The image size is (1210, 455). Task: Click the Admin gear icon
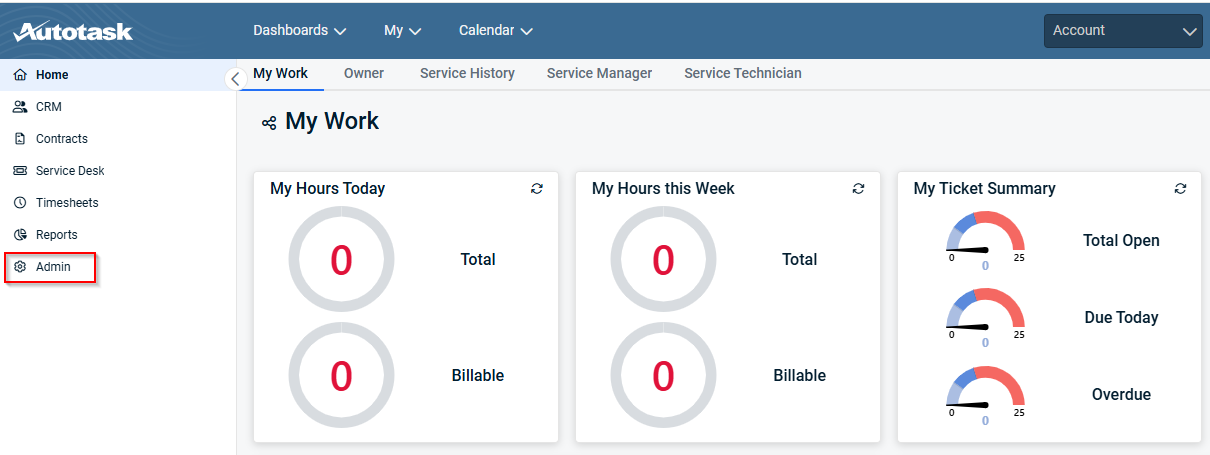point(20,267)
